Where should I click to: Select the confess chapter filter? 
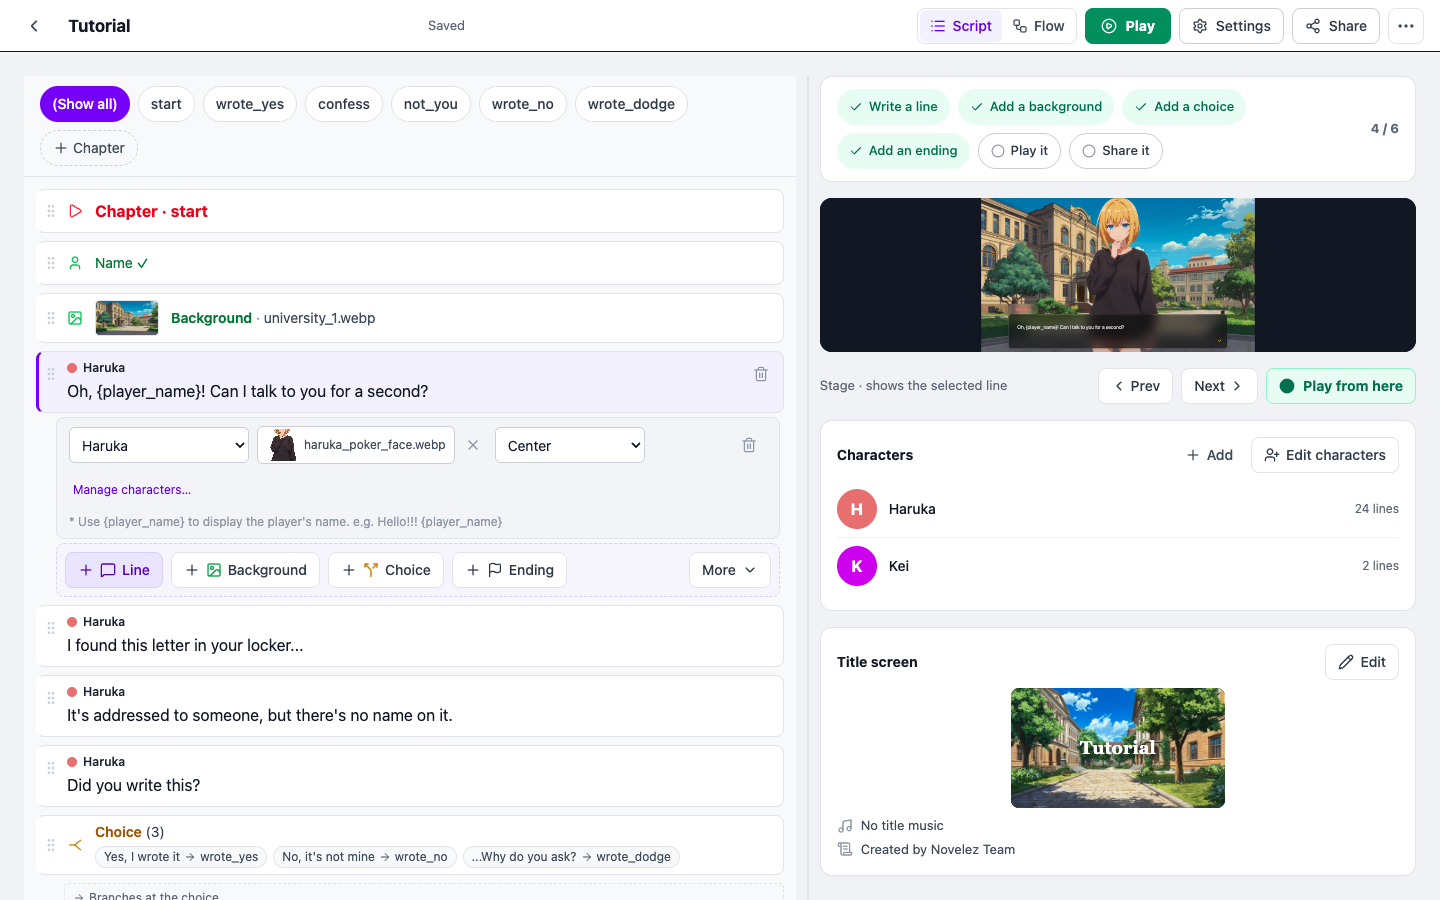[344, 104]
